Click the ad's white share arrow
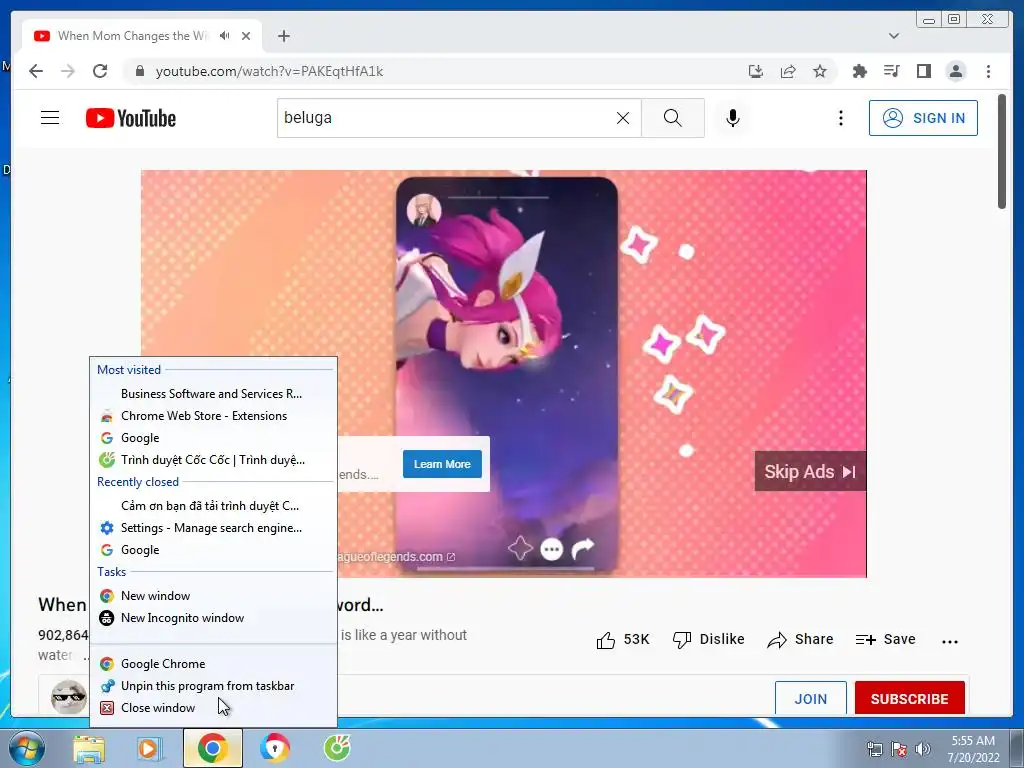Viewport: 1024px width, 768px height. [x=583, y=549]
